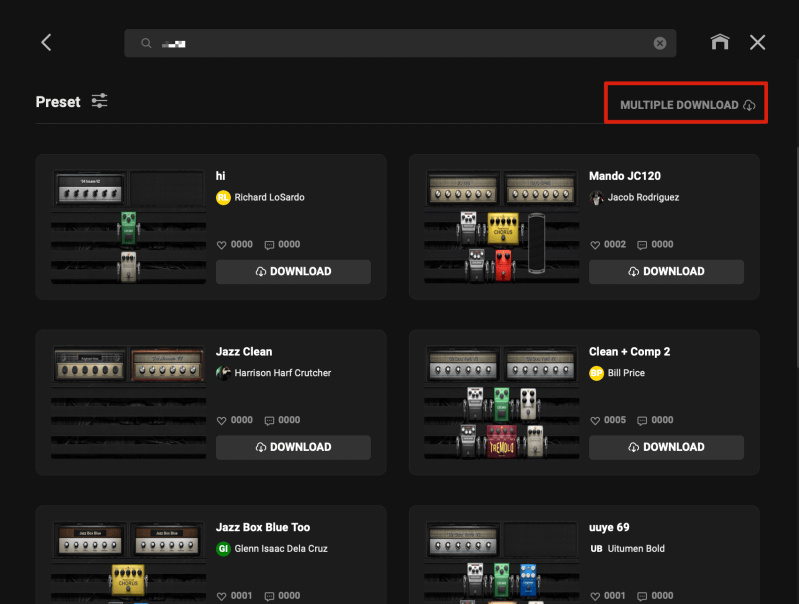Download the 'hi' preset
This screenshot has height=604, width=799.
[293, 272]
